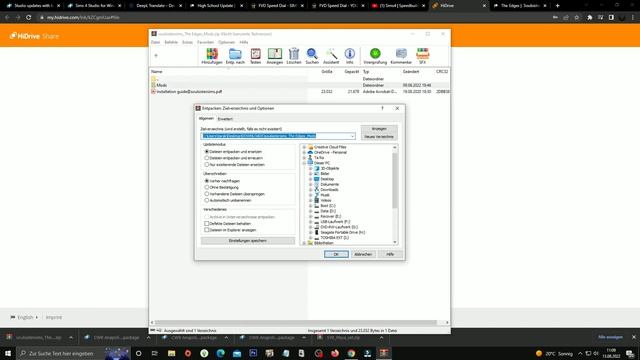This screenshot has height=360, width=640.
Task: Select Automatisch umbenennen option
Action: 207,200
